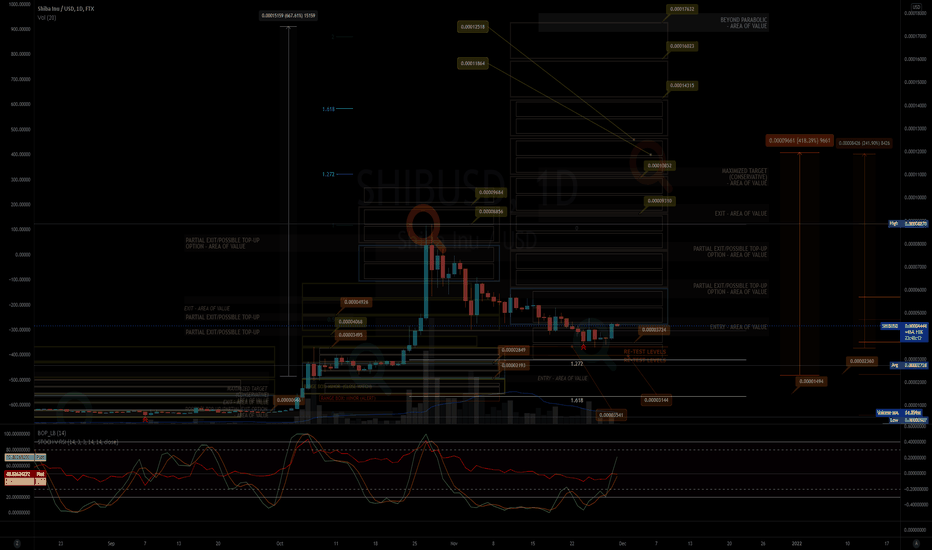Screen dimensions: 932x550
Task: Open the STOCH+RSI indicator legend
Action: coord(78,442)
